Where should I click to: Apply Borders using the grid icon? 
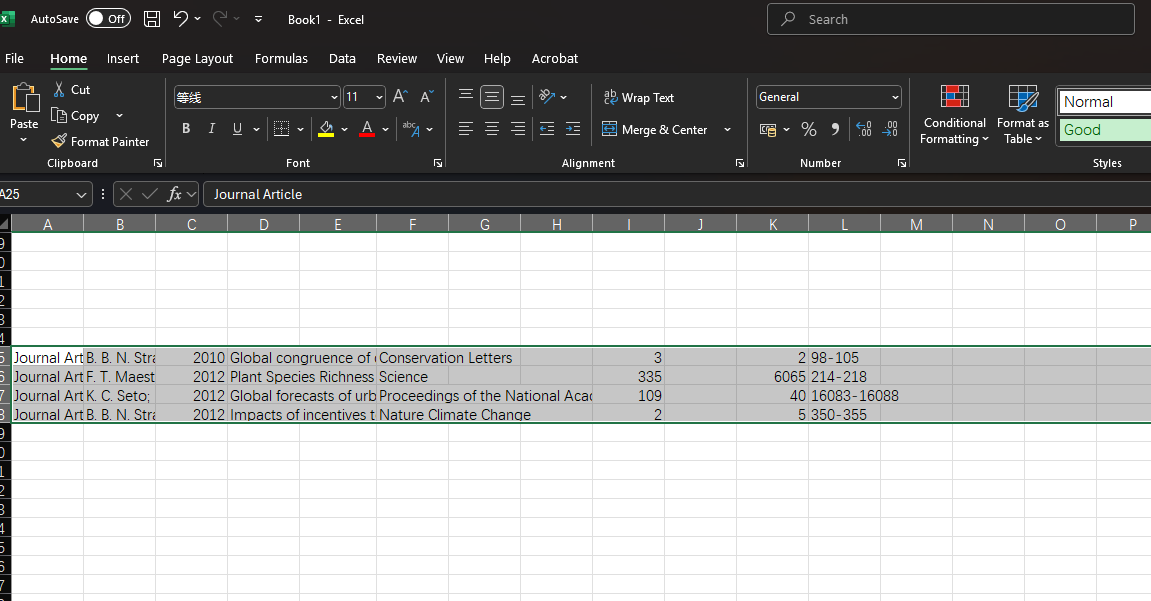click(x=281, y=129)
